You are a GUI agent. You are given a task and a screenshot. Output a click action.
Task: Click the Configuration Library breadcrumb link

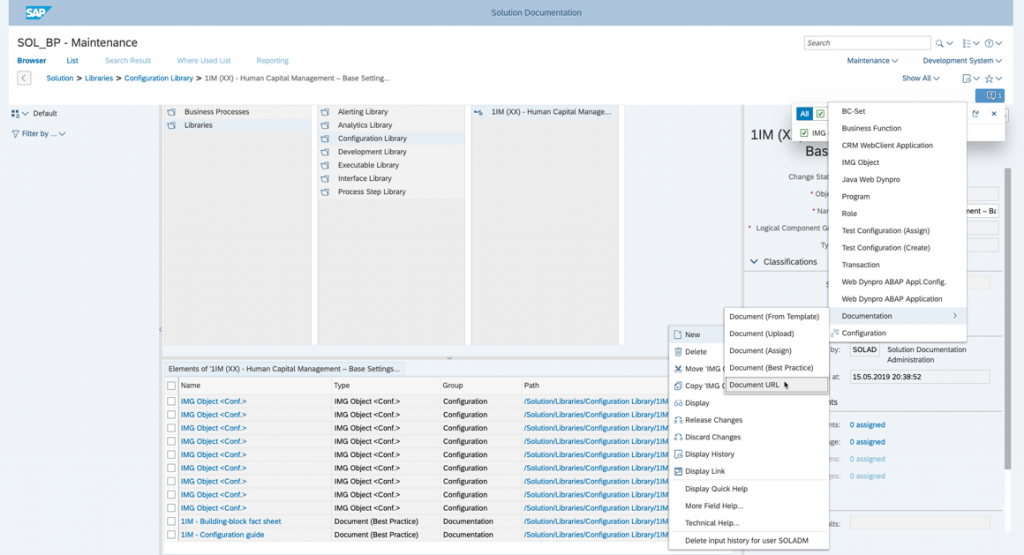(159, 78)
